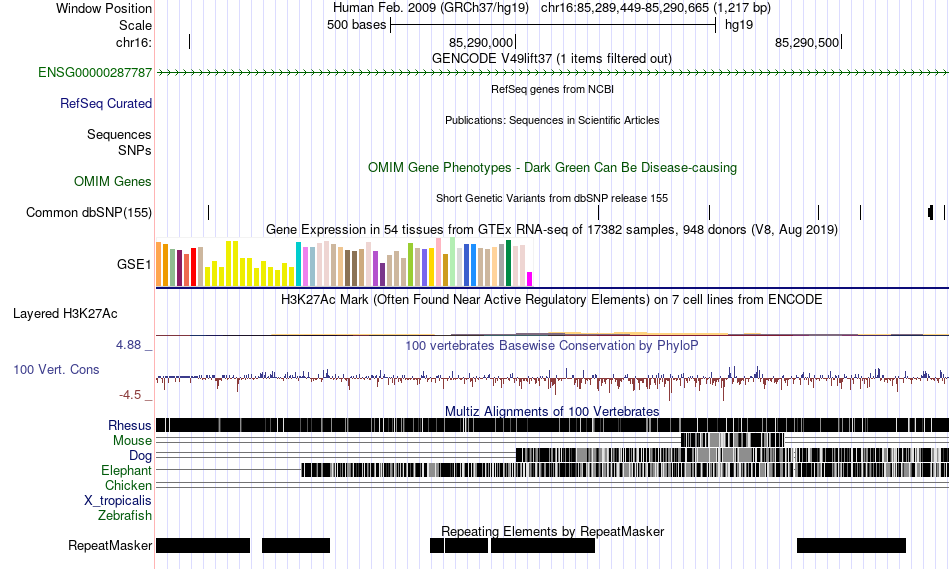Click the 100 vertebrates PhyloP title
The image size is (950, 569).
552,345
